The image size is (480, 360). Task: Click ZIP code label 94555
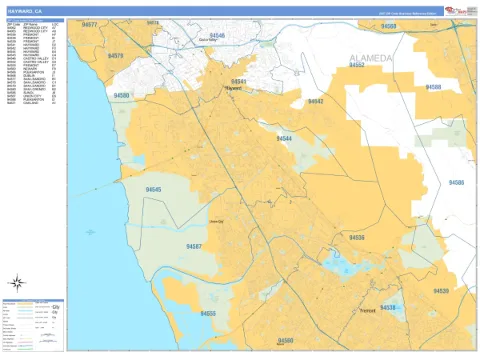208,314
